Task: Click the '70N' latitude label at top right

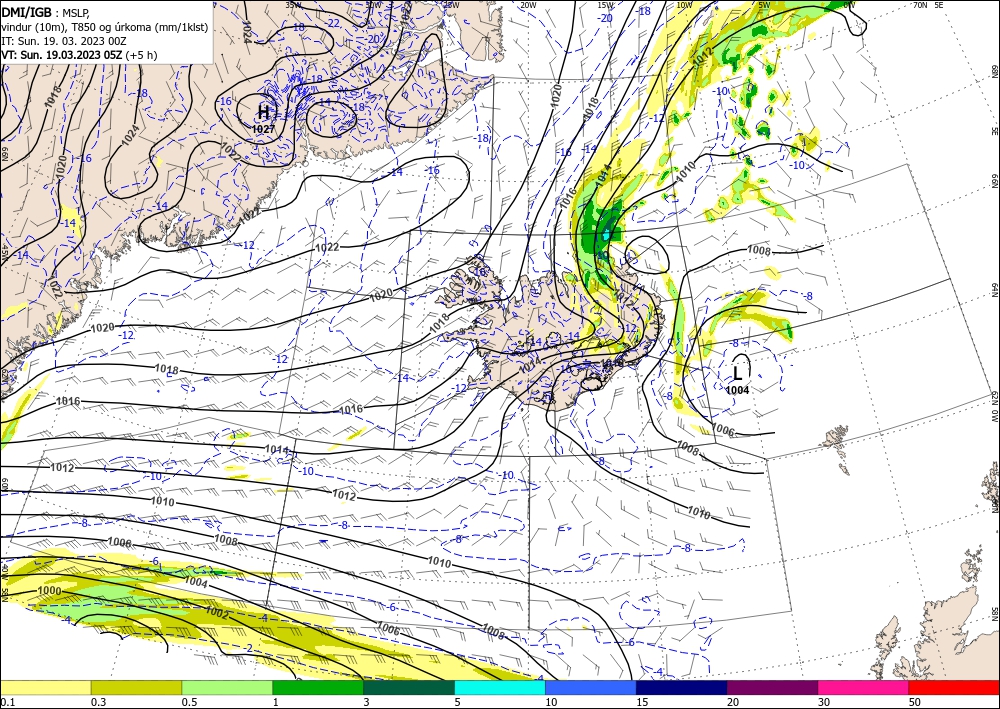Action: point(920,5)
